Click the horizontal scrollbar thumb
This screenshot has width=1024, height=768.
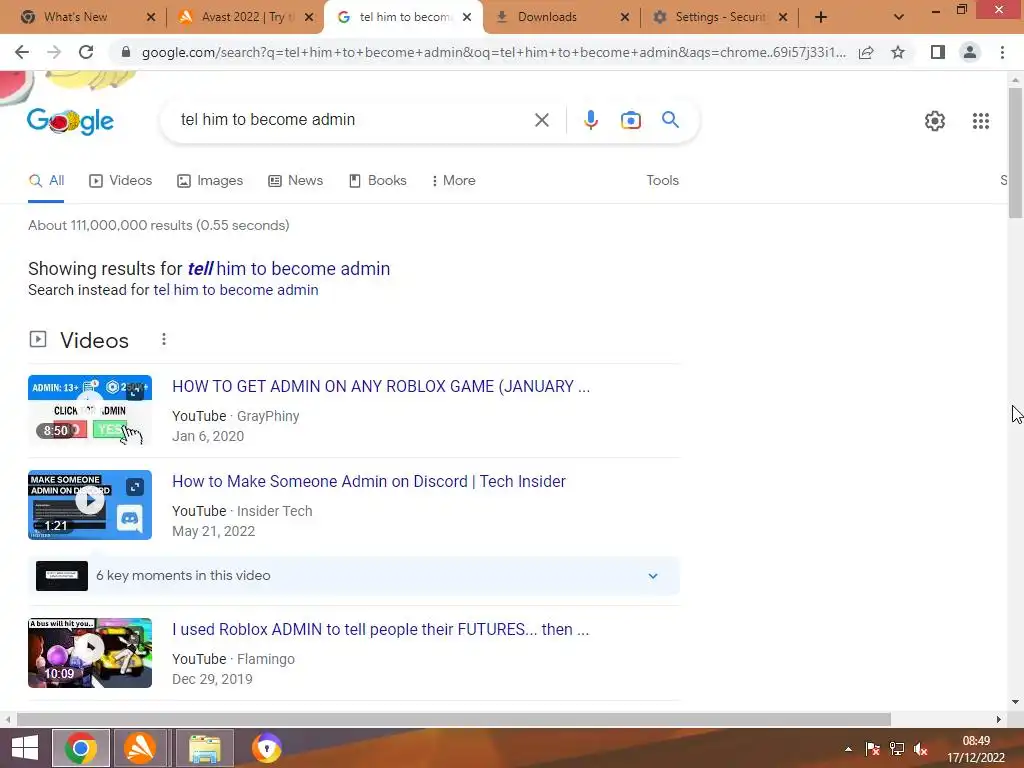pos(453,719)
